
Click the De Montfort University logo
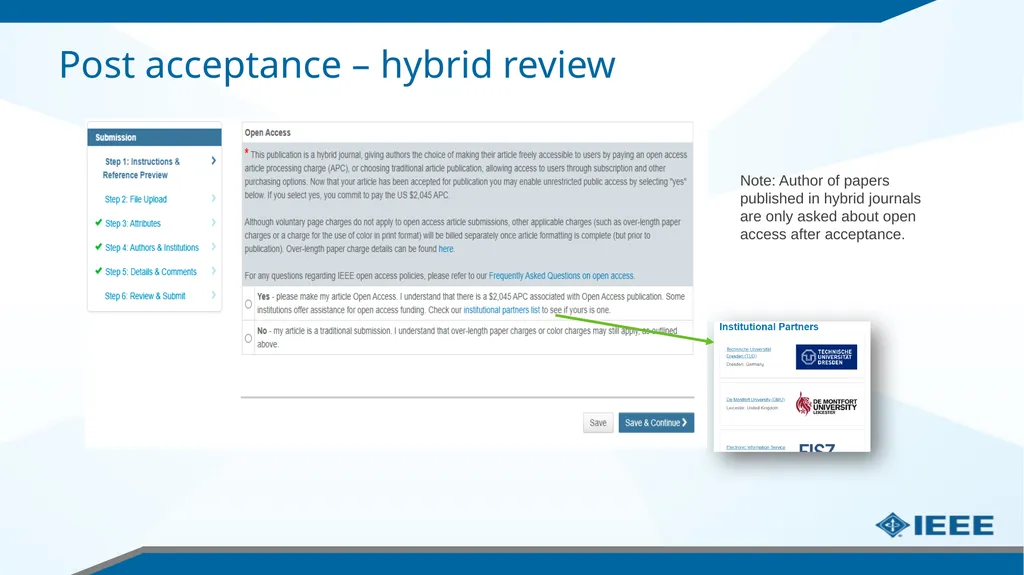(x=826, y=404)
